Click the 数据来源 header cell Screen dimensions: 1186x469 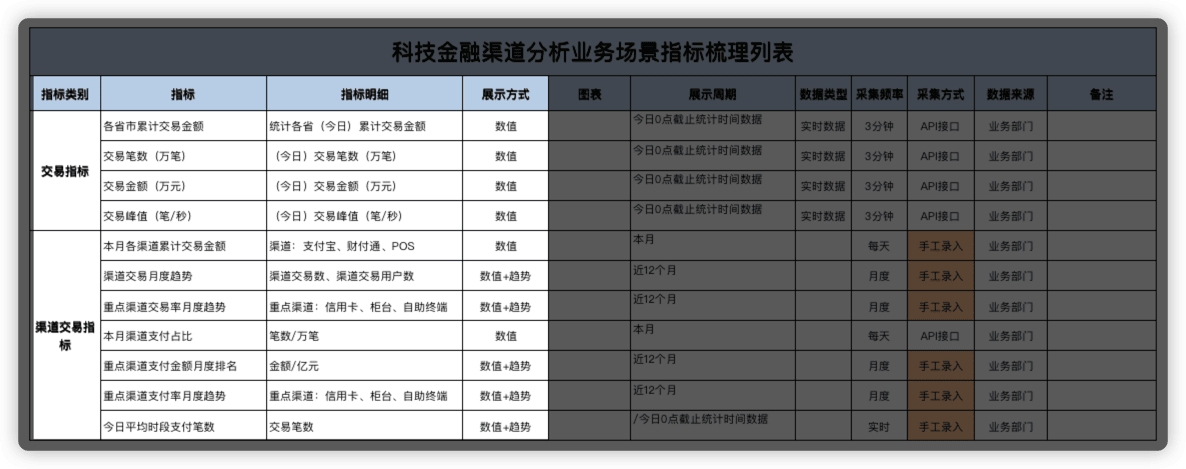1011,95
